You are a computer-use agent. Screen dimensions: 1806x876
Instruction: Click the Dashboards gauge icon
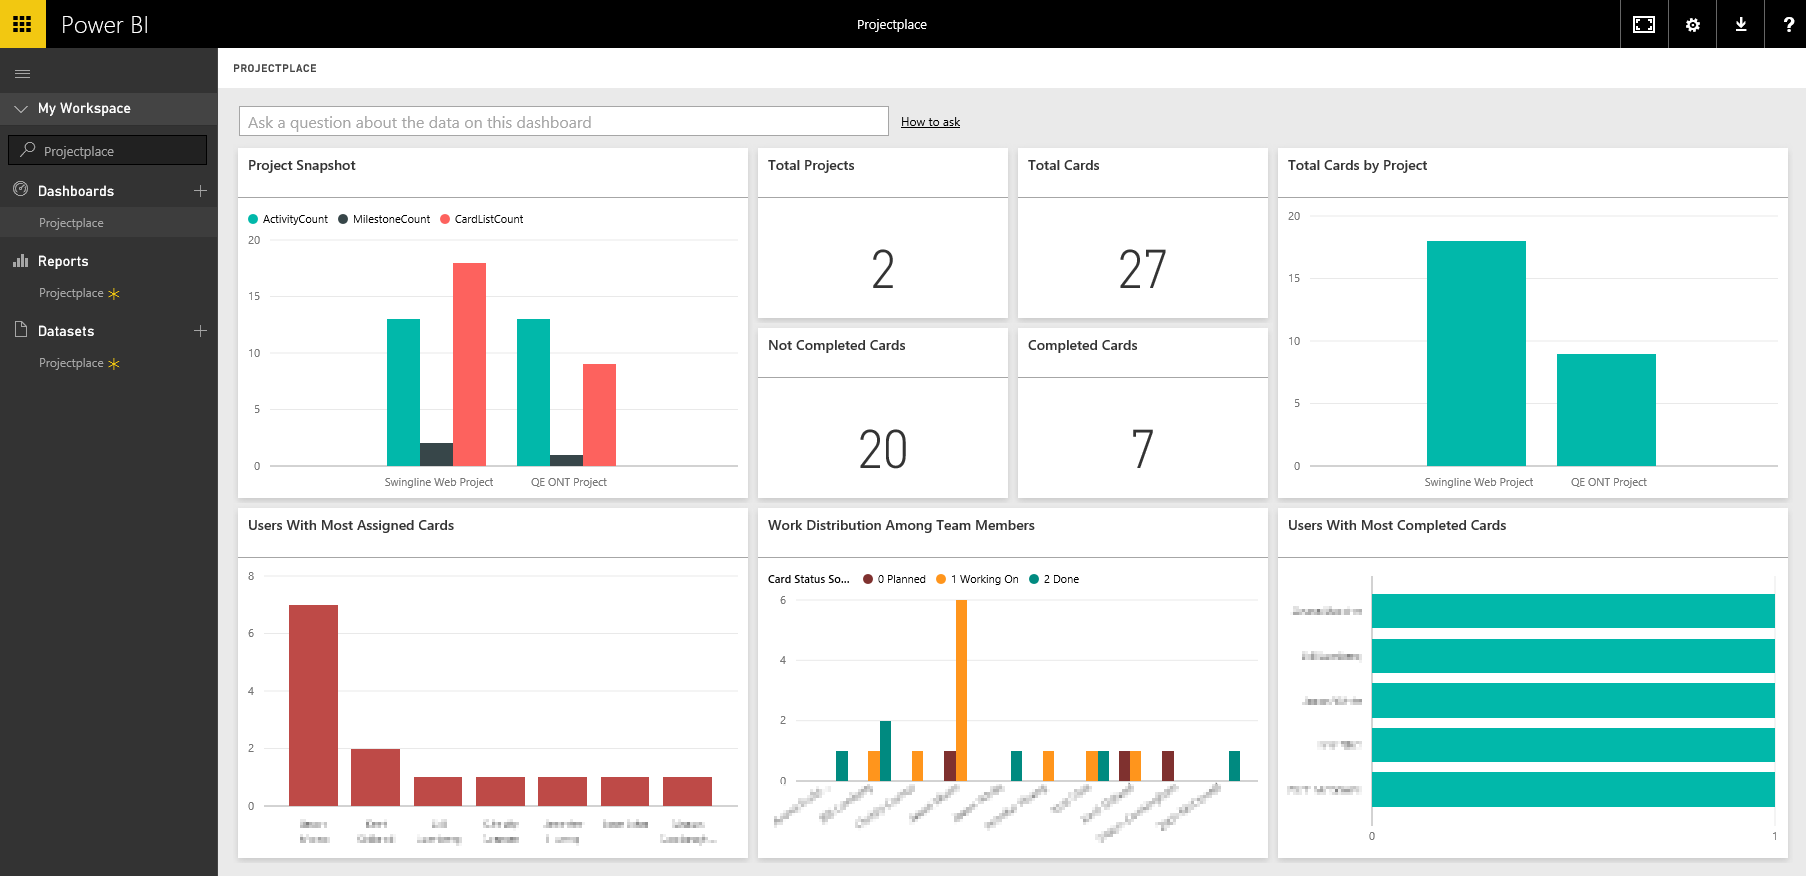coord(20,189)
